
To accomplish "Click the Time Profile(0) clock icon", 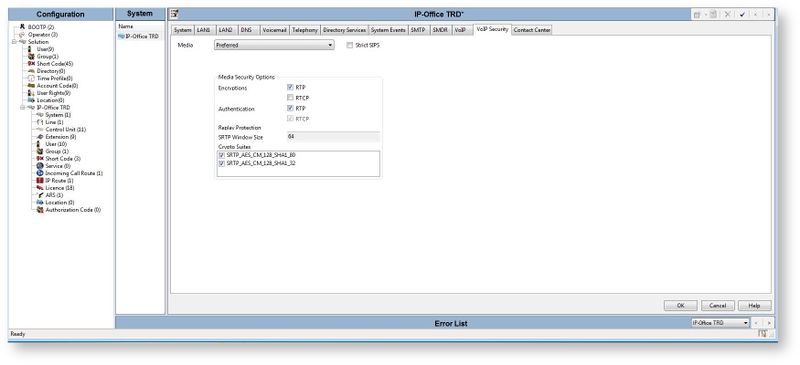I will pyautogui.click(x=31, y=78).
